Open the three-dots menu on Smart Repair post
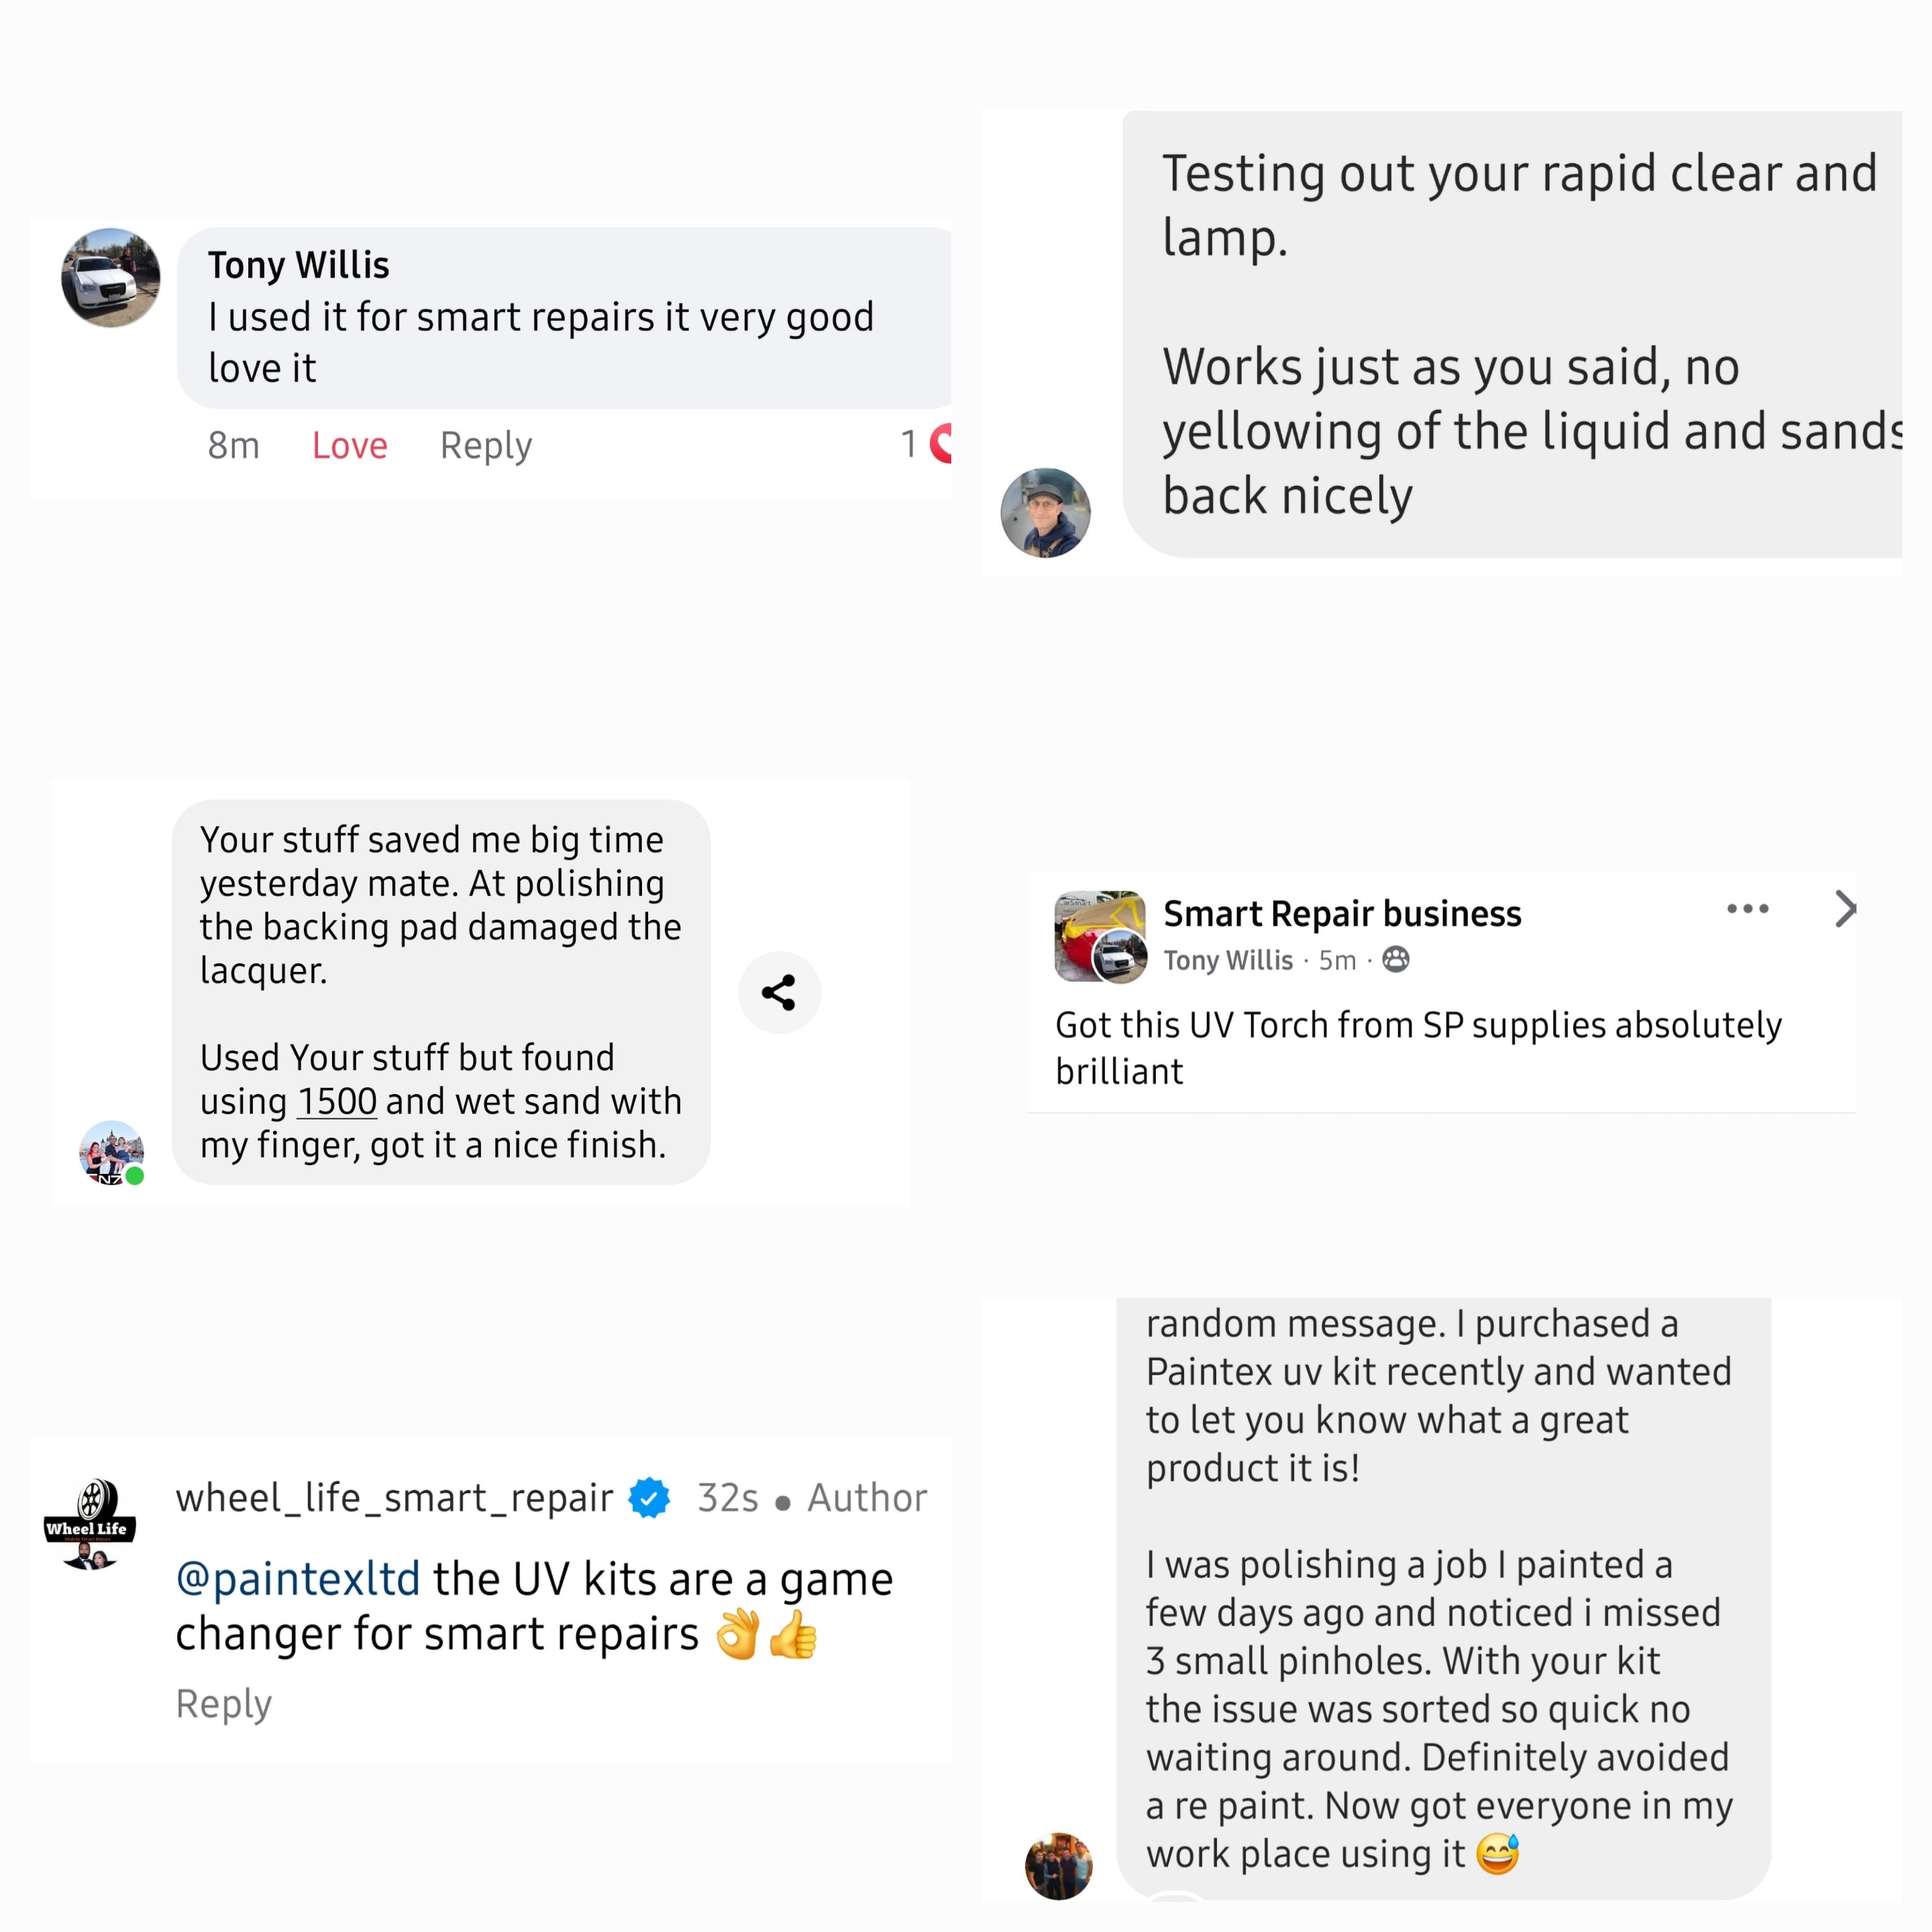This screenshot has width=1932, height=1932. pos(1747,909)
